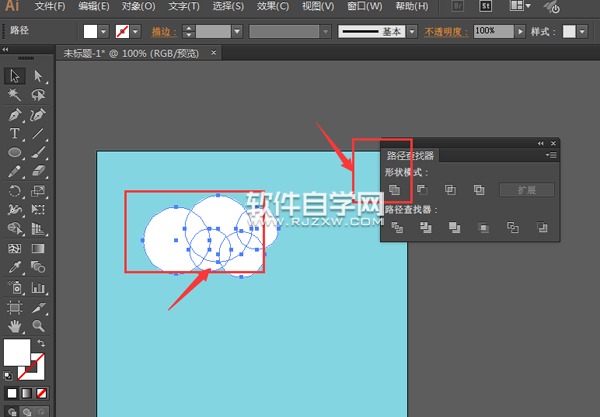
Task: Select the Artboard tool
Action: pyautogui.click(x=15, y=307)
